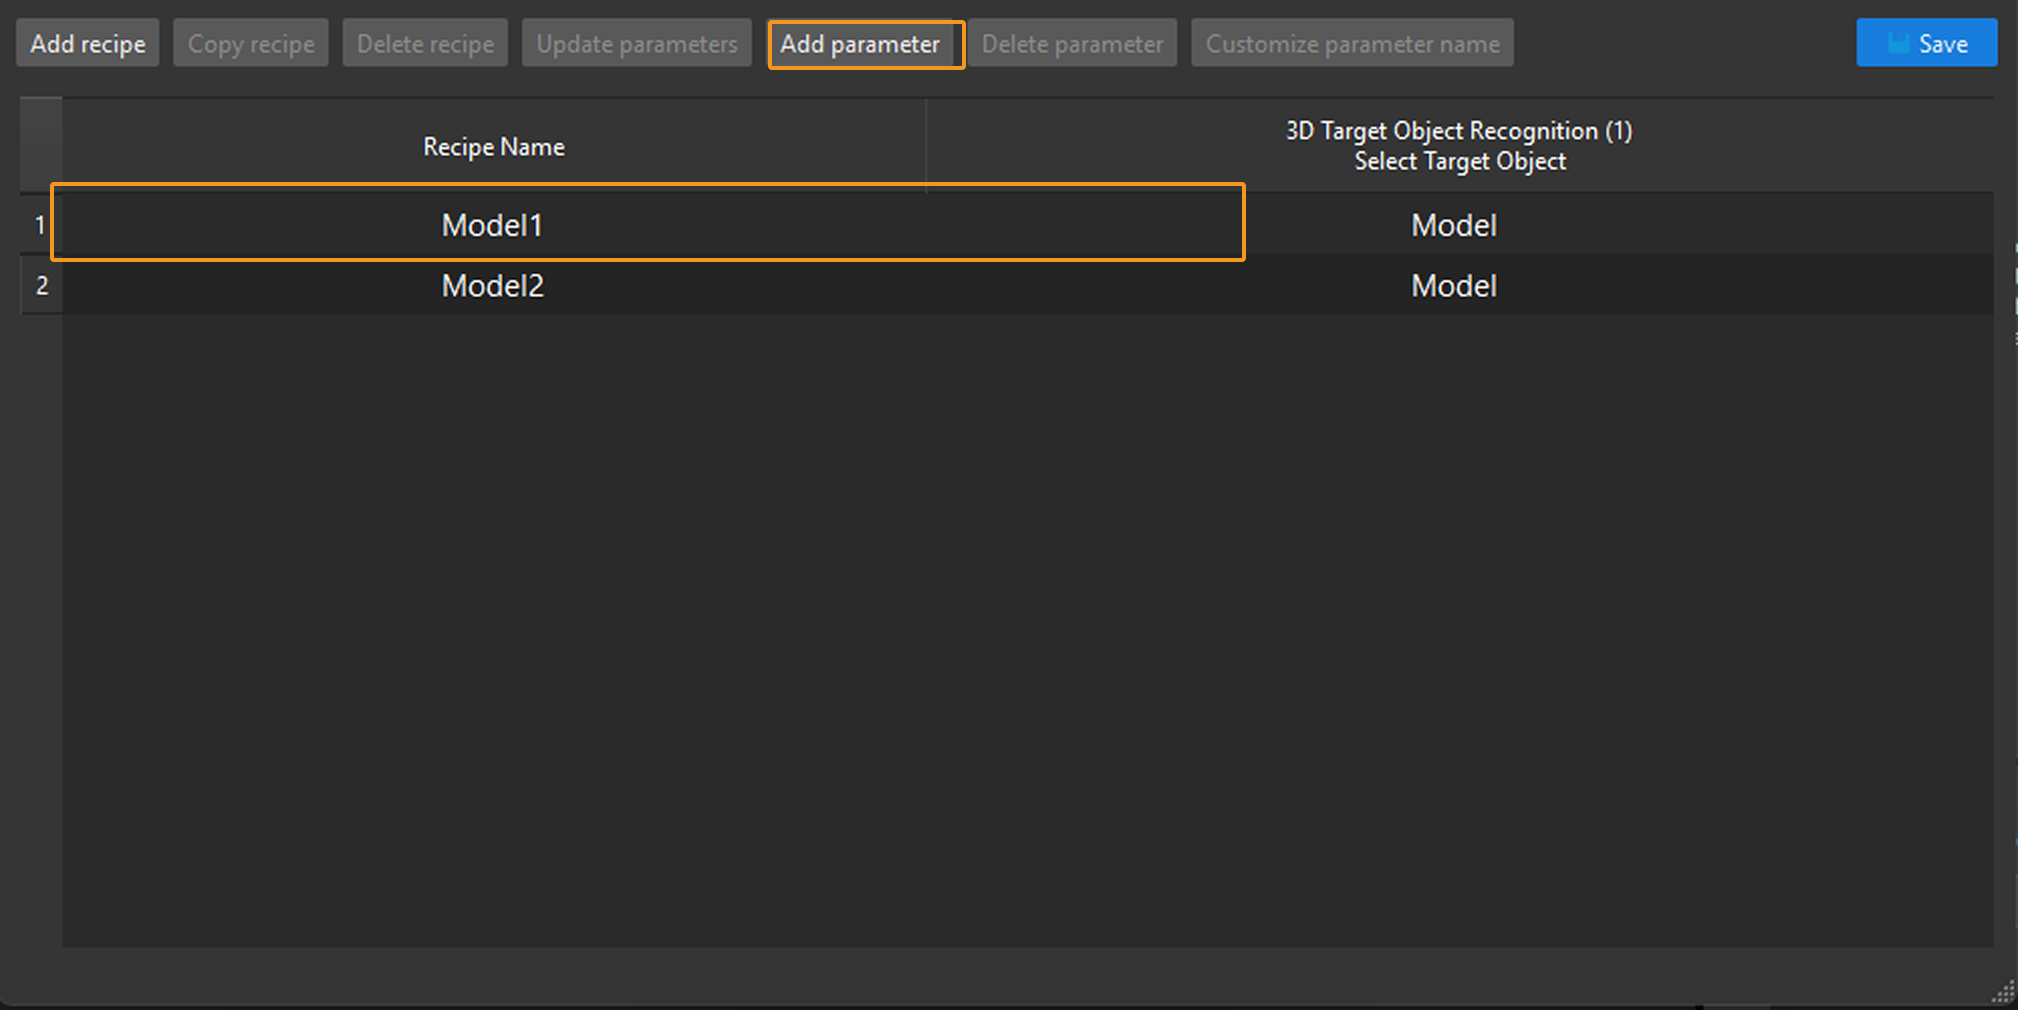Click the Delete recipe button
2018x1010 pixels.
click(425, 43)
